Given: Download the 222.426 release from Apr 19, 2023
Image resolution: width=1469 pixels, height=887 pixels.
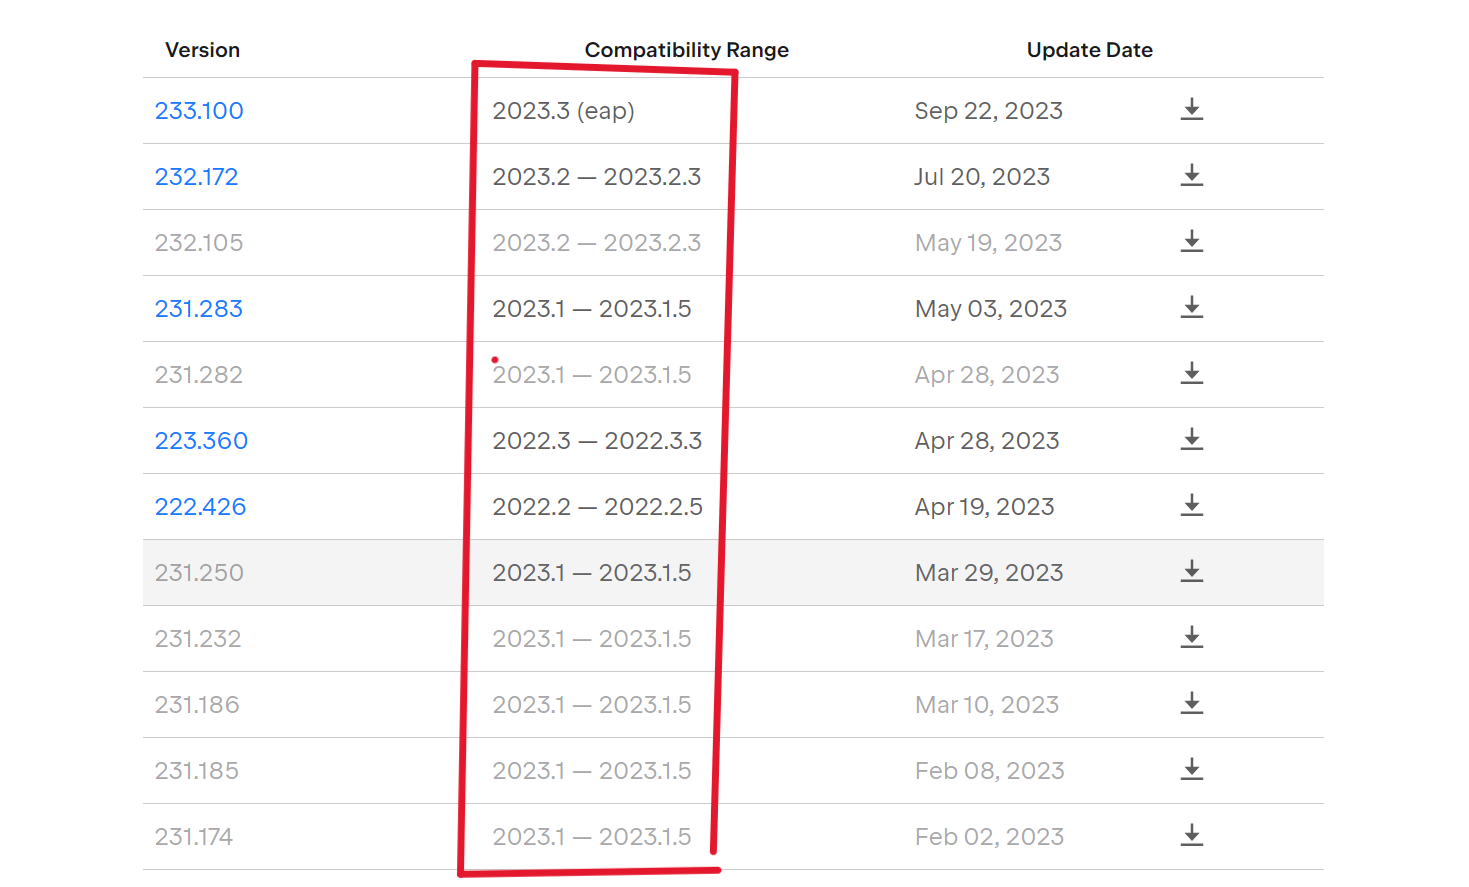Looking at the screenshot, I should point(1191,506).
